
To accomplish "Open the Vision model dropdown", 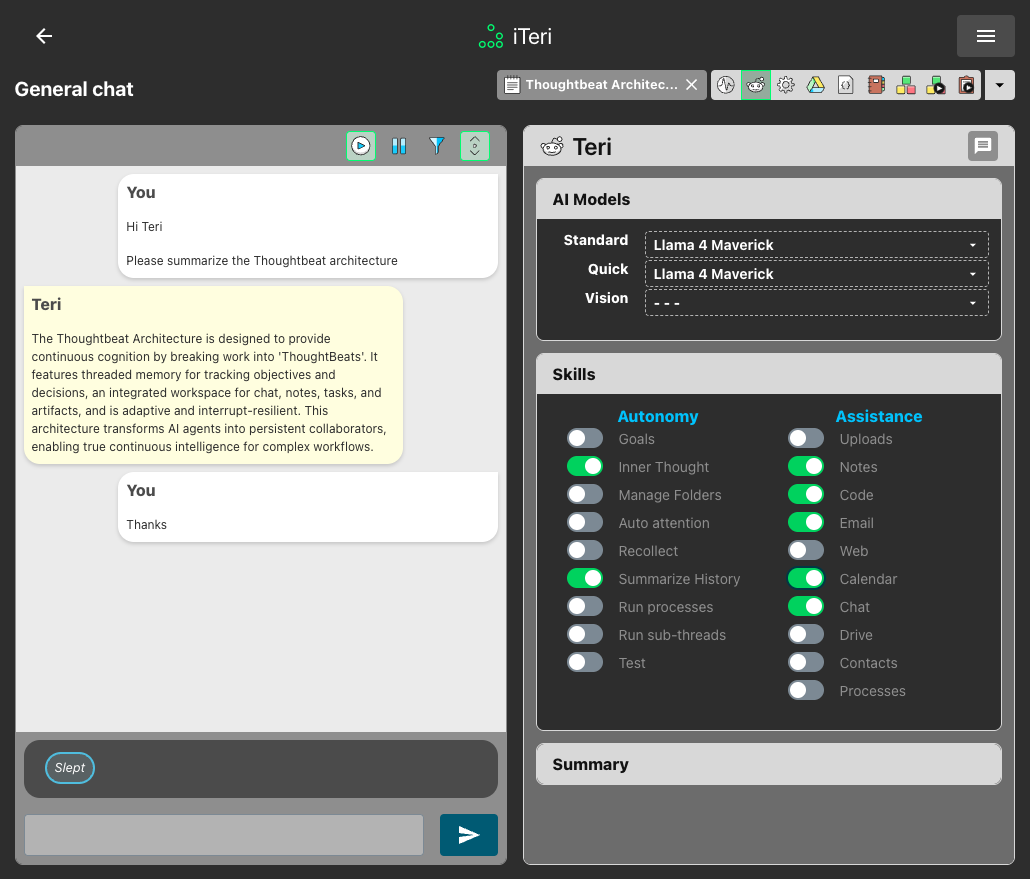I will coord(816,302).
